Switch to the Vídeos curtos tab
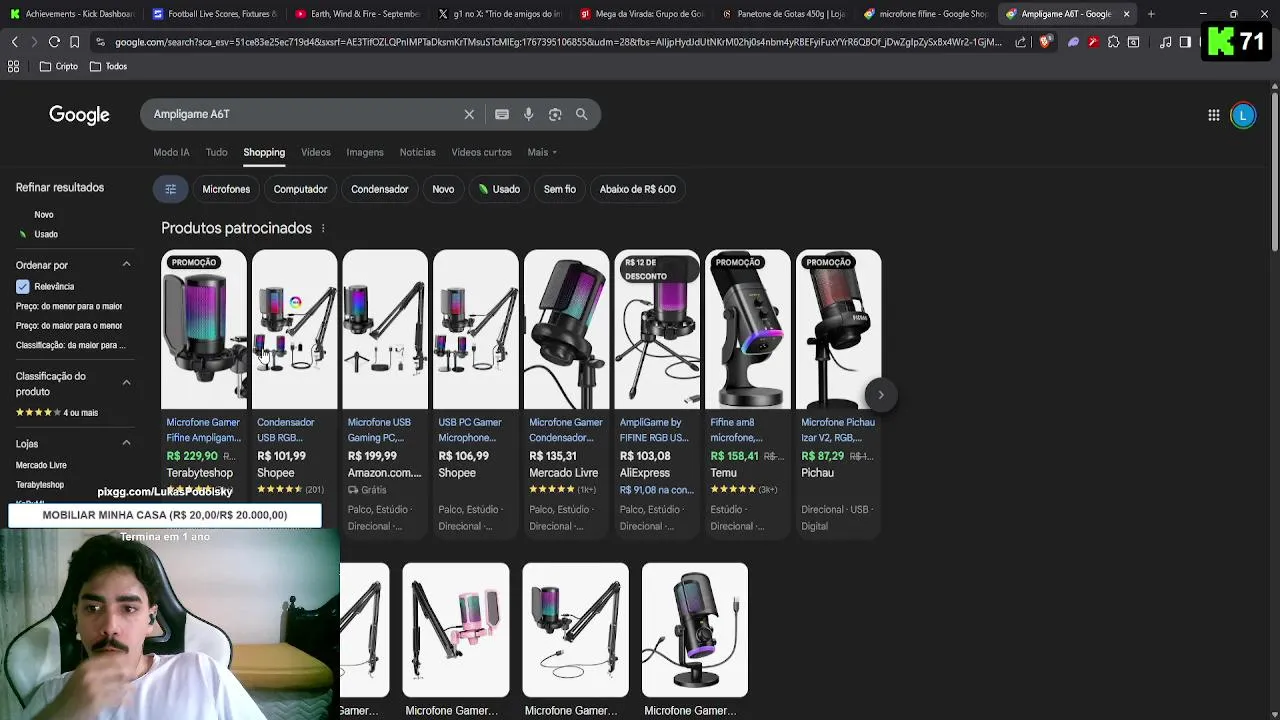This screenshot has height=720, width=1280. pyautogui.click(x=481, y=152)
